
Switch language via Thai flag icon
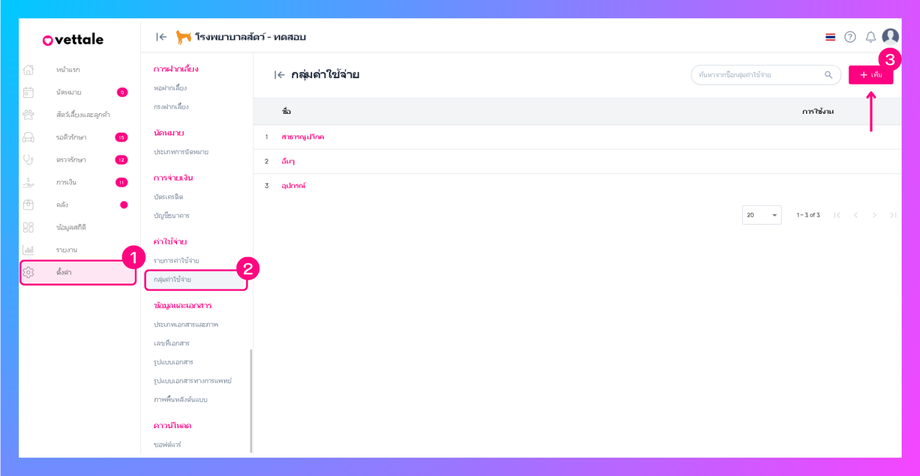click(830, 37)
